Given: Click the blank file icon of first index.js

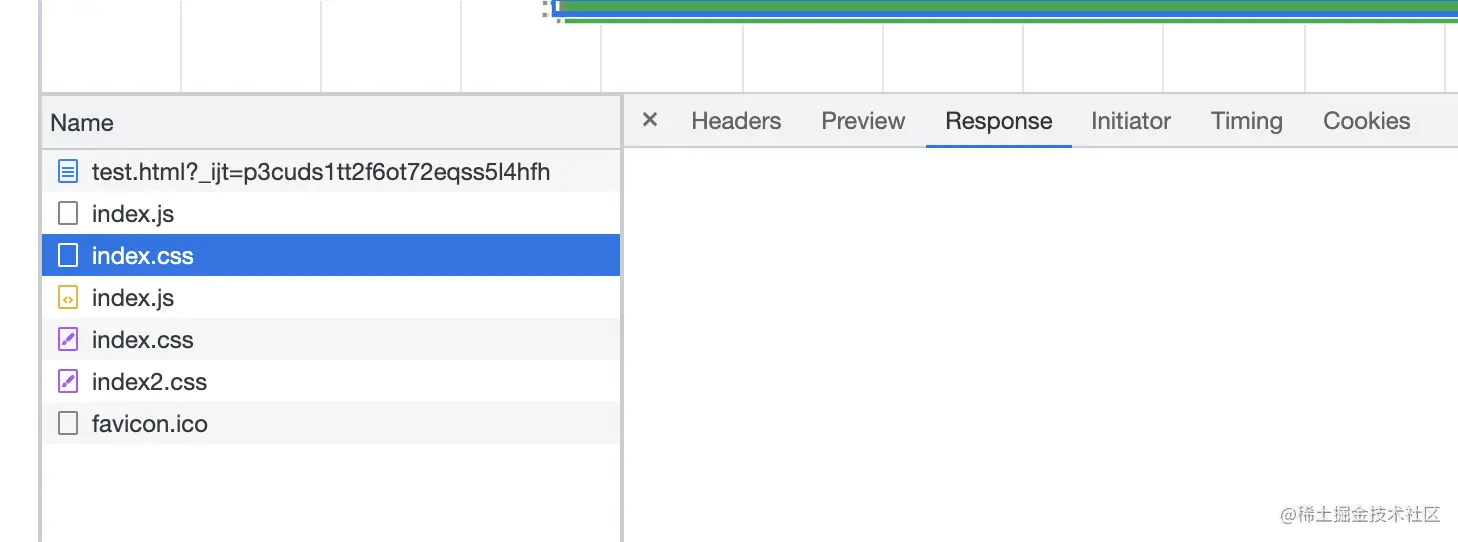Looking at the screenshot, I should [x=68, y=214].
